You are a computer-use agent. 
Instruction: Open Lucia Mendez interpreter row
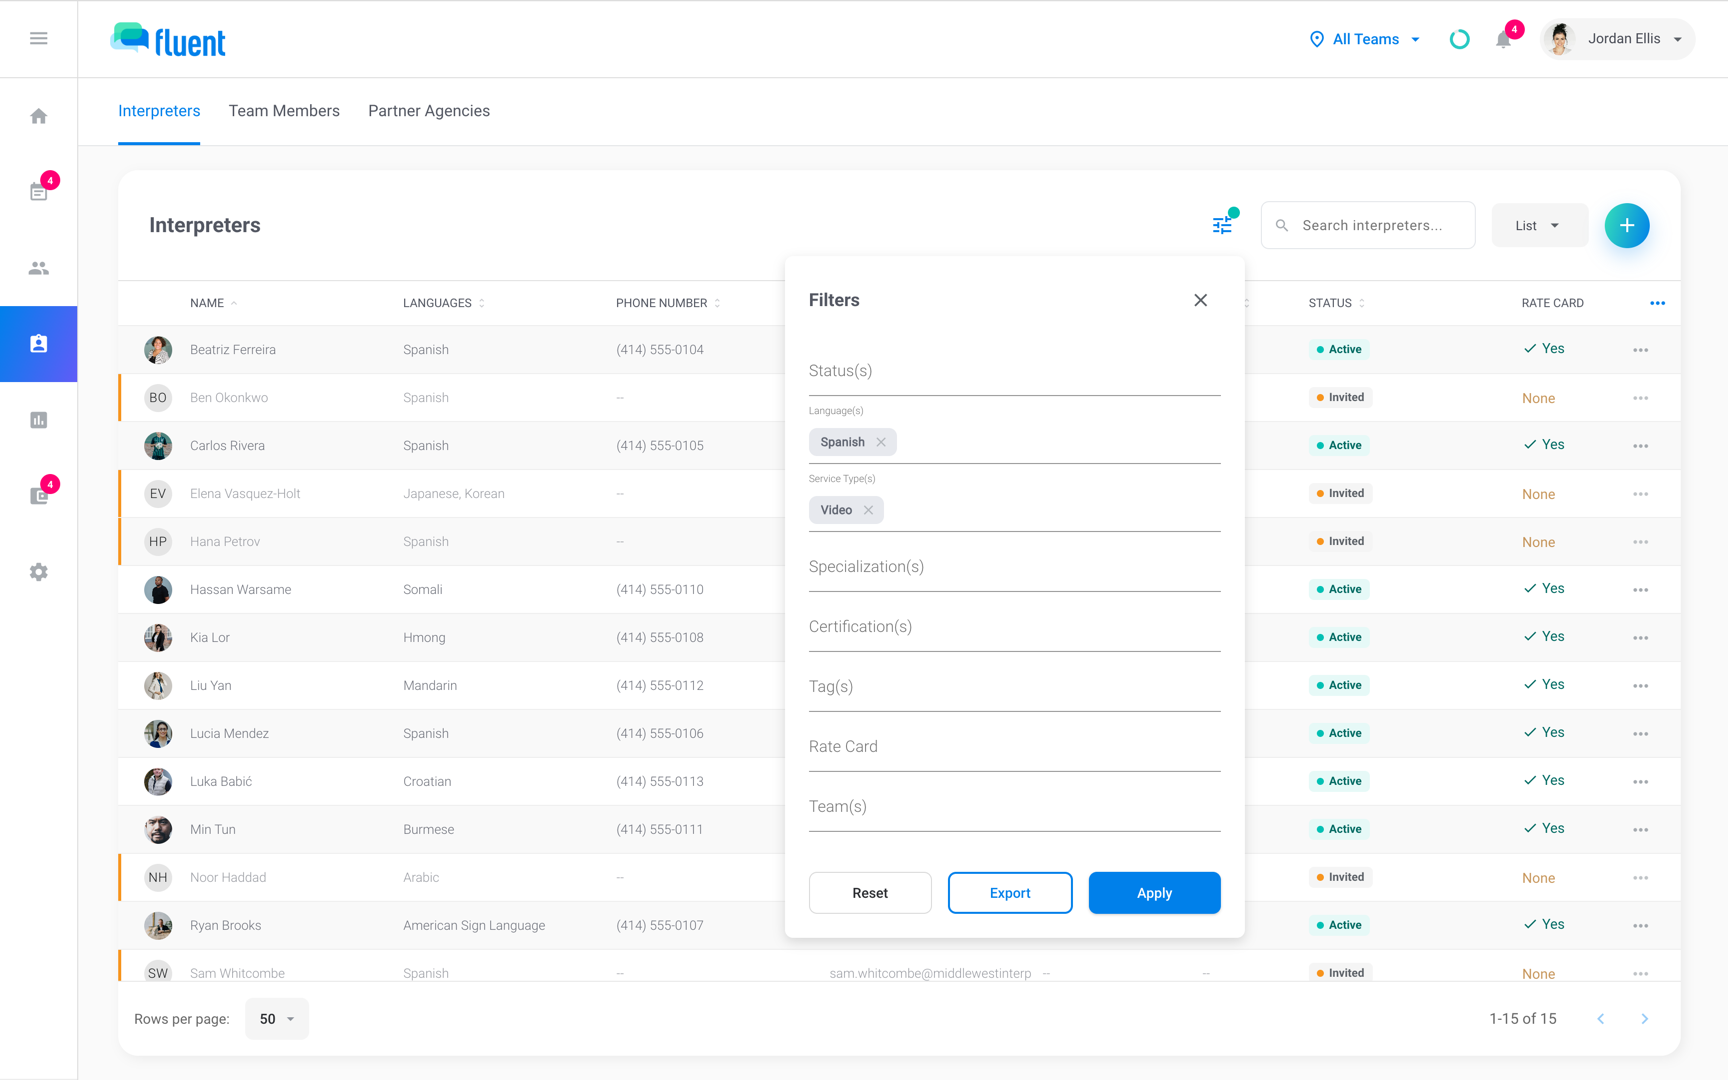click(451, 733)
